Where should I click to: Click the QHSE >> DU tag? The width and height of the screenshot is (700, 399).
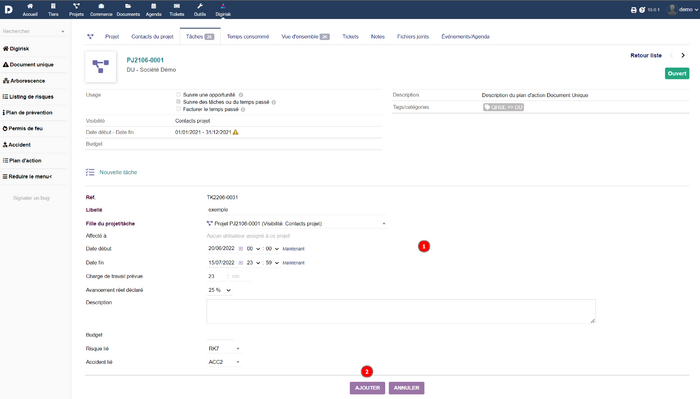[503, 107]
